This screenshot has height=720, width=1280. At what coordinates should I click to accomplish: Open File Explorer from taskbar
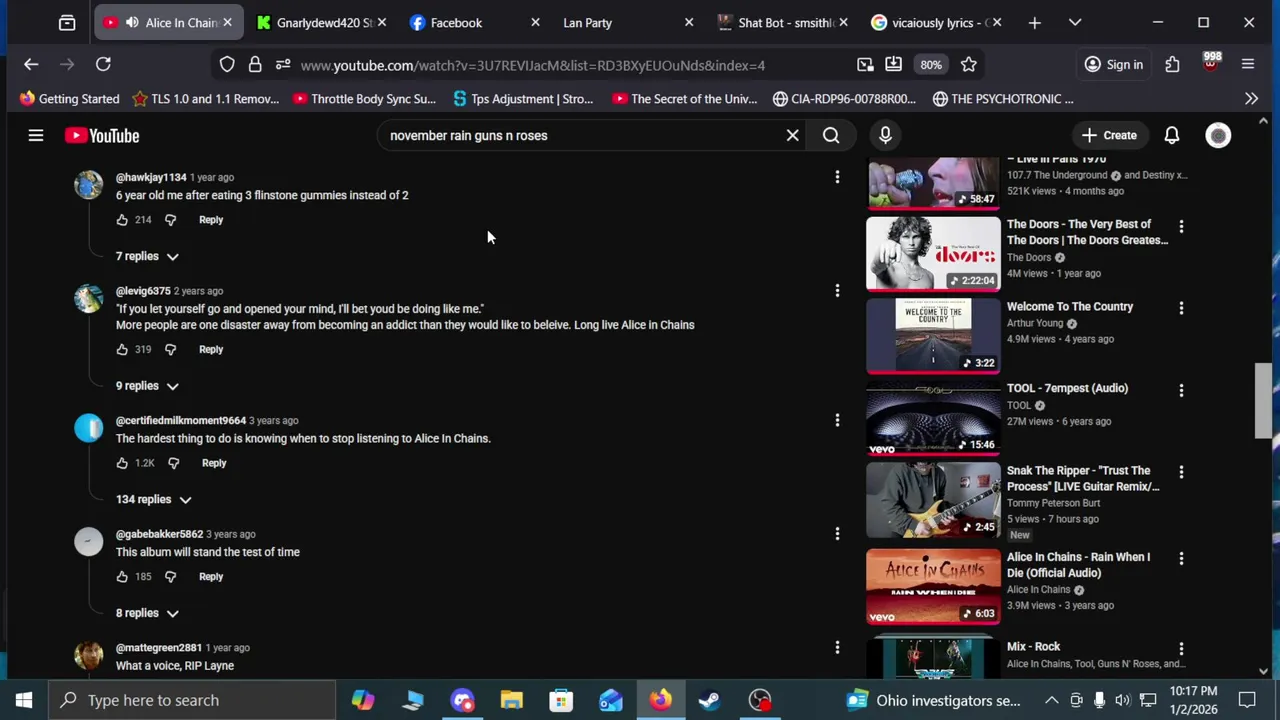(511, 700)
